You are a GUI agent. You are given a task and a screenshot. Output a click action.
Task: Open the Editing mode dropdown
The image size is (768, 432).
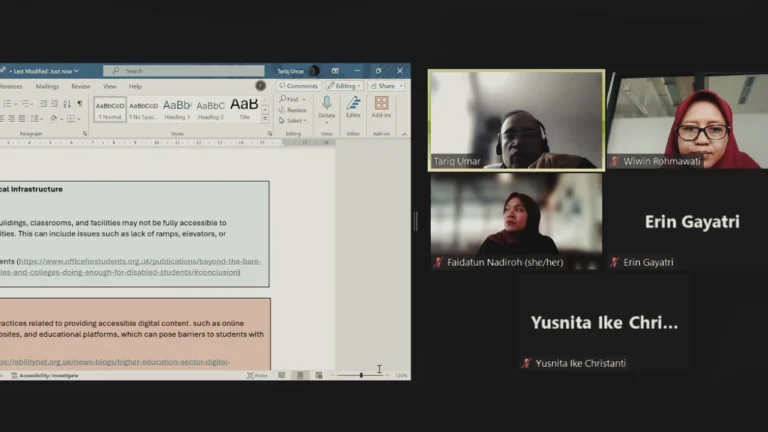344,86
